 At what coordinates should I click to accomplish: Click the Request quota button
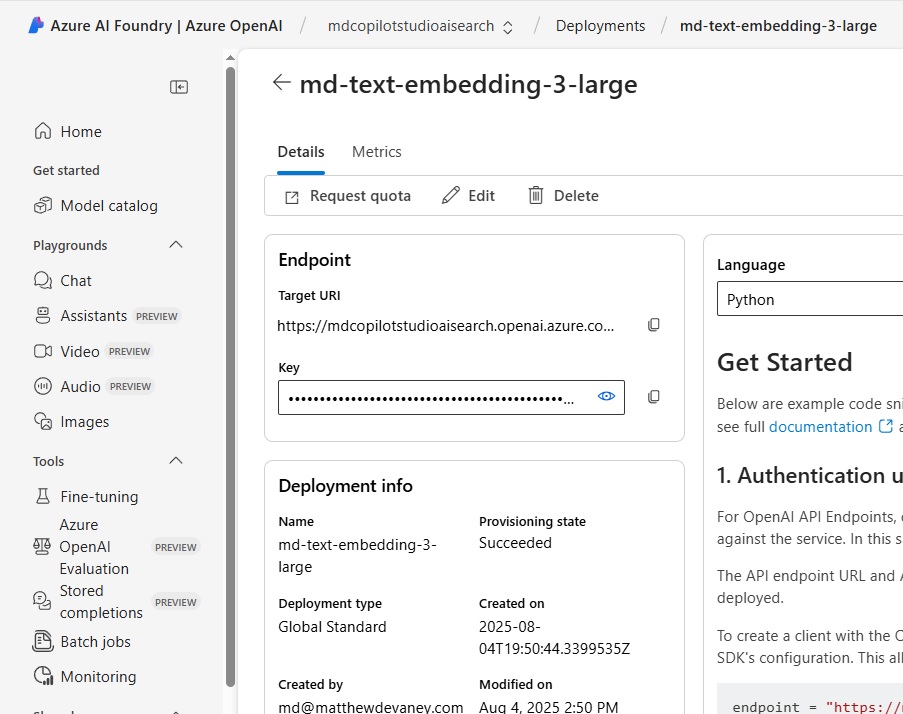tap(348, 196)
